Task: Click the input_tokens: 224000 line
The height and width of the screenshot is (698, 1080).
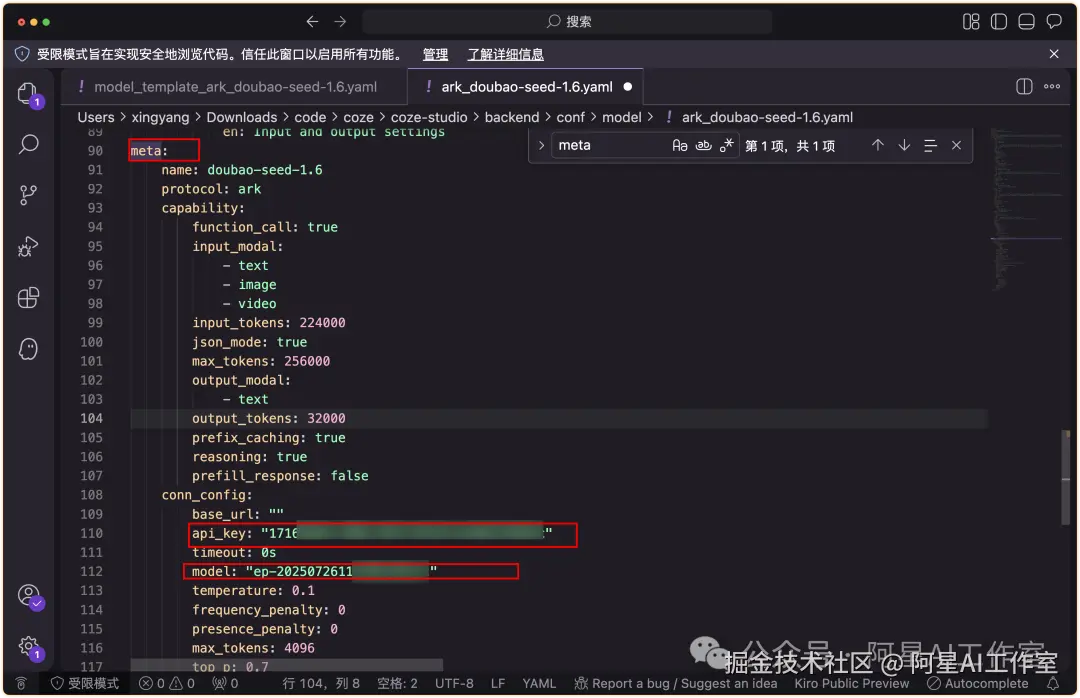Action: (x=269, y=322)
